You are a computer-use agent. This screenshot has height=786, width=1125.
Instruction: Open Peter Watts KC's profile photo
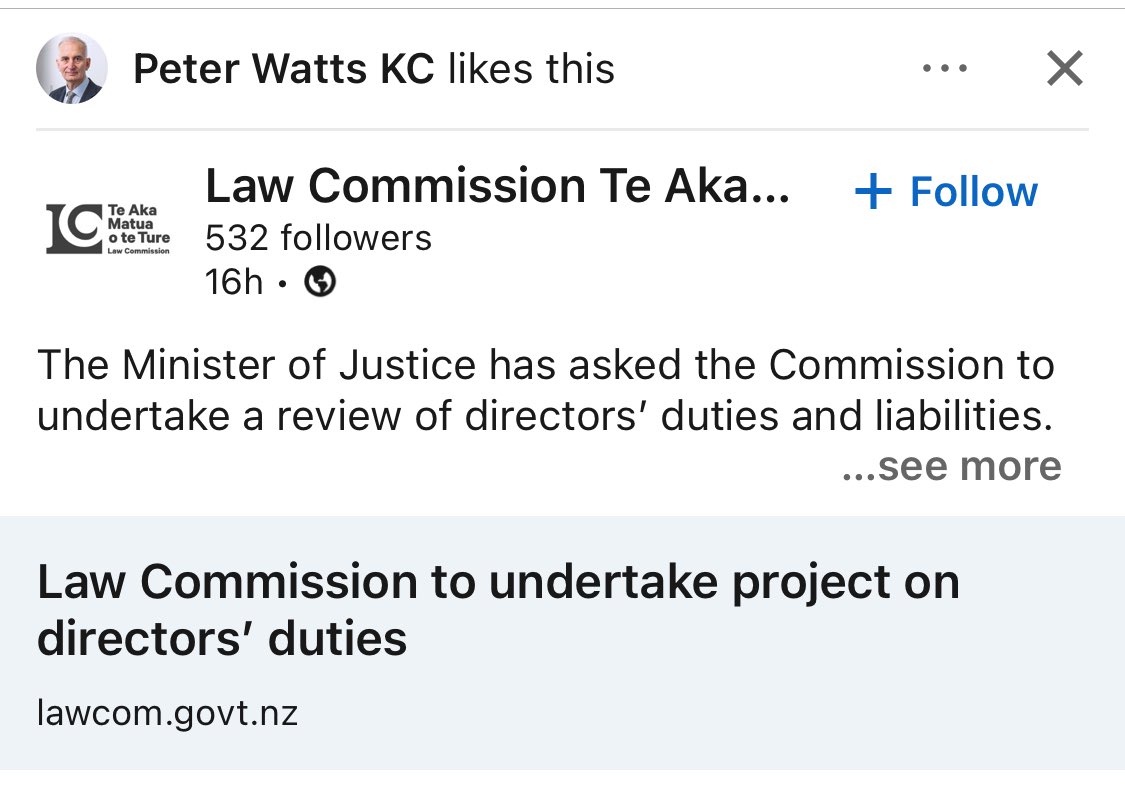point(72,69)
